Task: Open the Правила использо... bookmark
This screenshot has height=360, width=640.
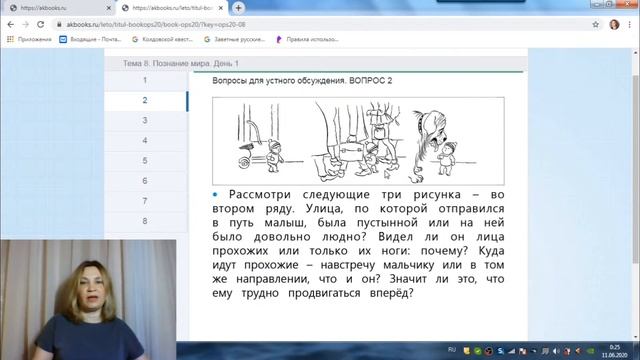Action: tap(307, 39)
